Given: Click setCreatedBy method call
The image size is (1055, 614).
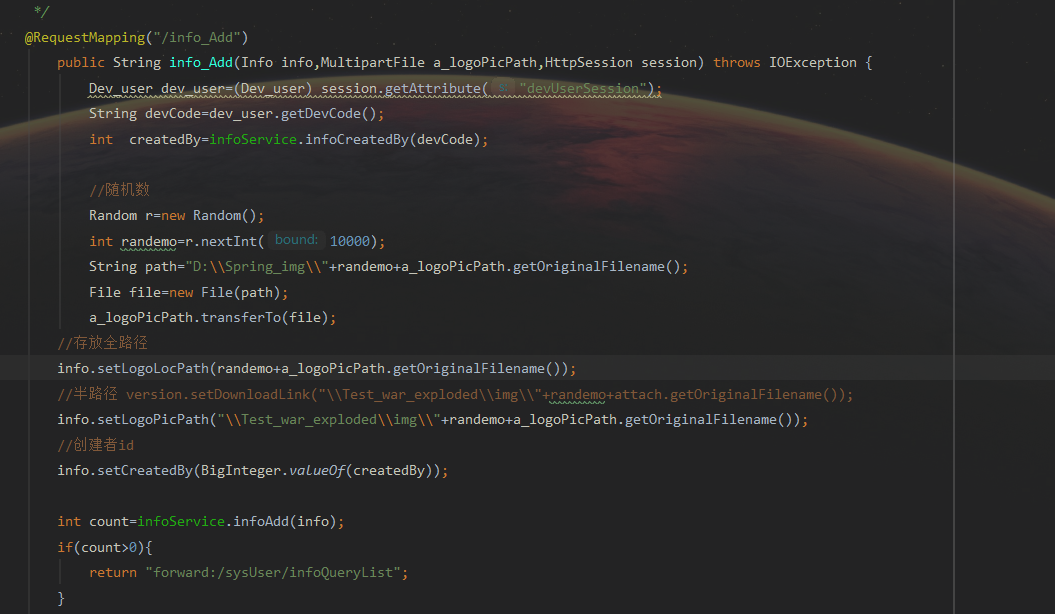Looking at the screenshot, I should pyautogui.click(x=145, y=471).
